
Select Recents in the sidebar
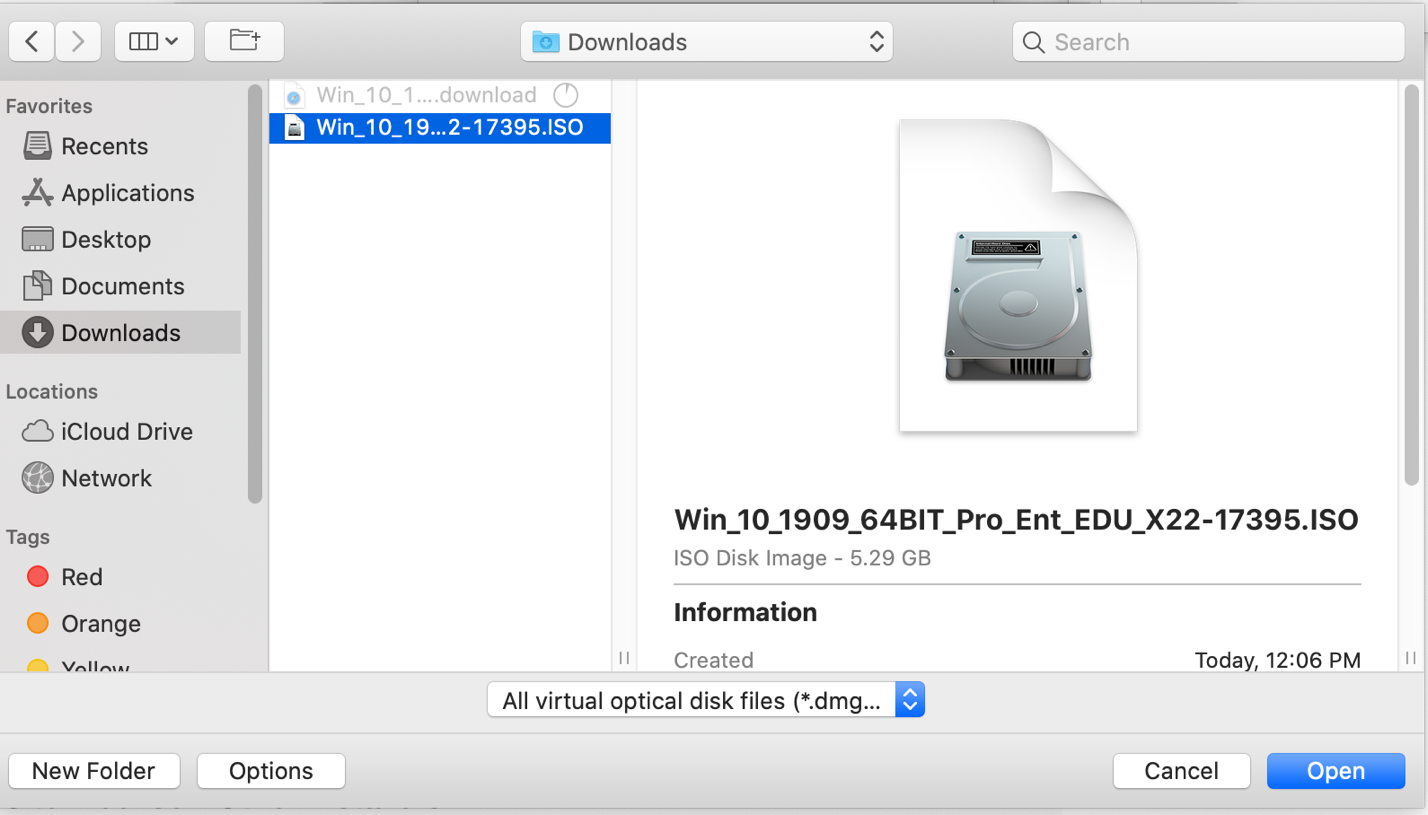120,146
